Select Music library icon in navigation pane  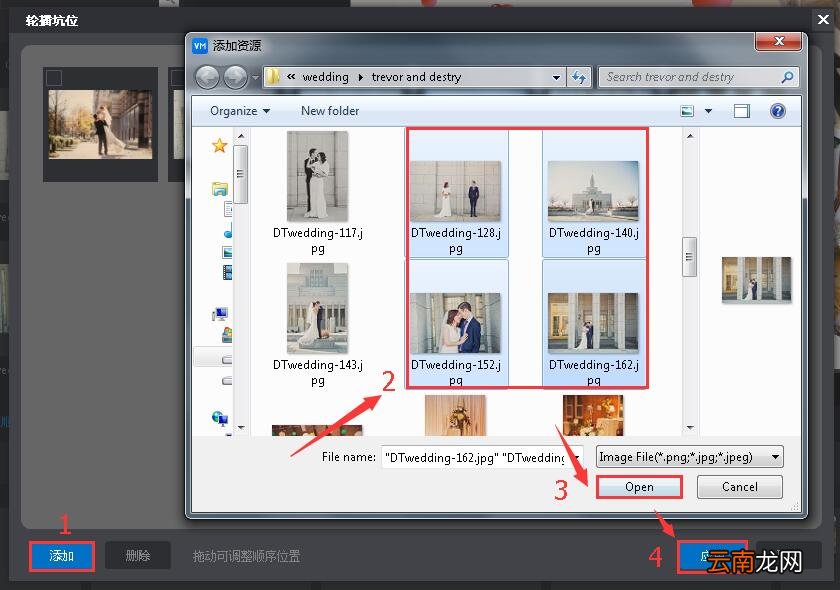[x=228, y=230]
